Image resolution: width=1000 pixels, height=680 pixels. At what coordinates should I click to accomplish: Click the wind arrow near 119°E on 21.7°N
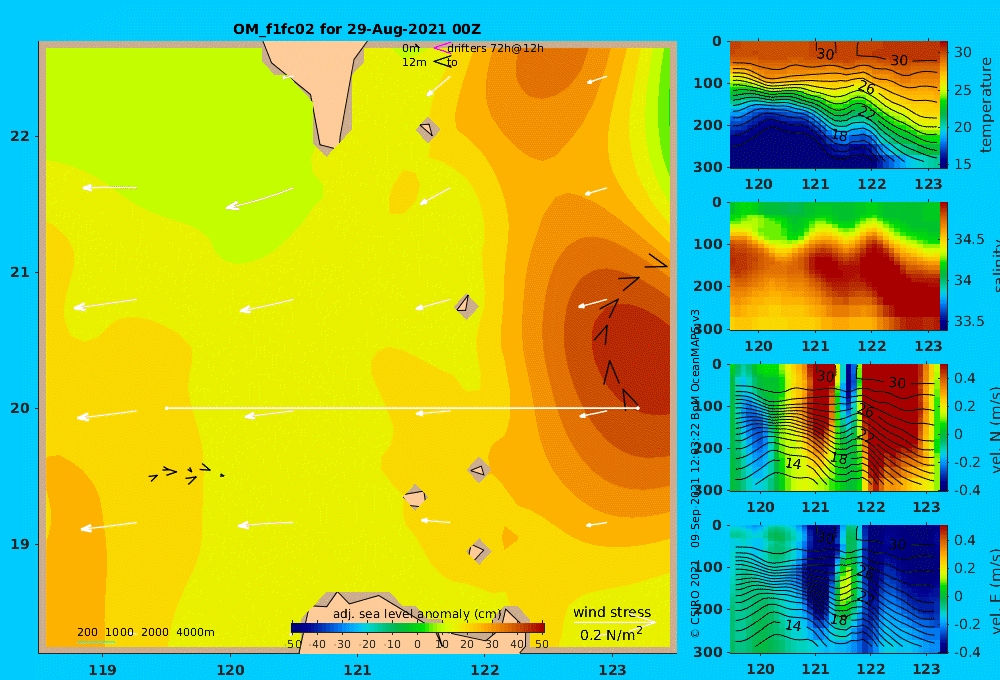click(109, 188)
